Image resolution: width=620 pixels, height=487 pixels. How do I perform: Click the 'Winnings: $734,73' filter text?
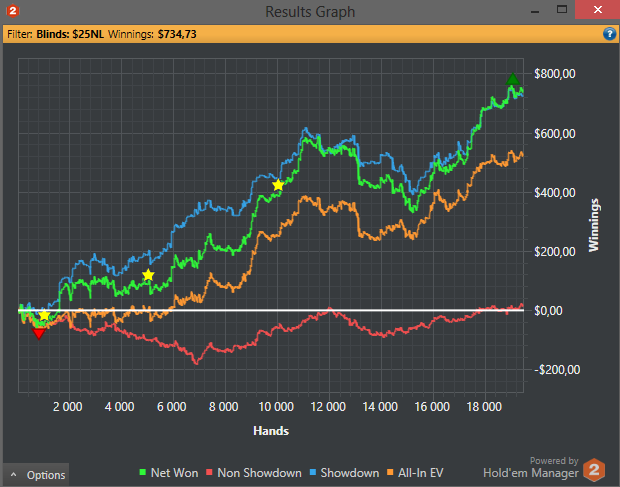(x=152, y=34)
